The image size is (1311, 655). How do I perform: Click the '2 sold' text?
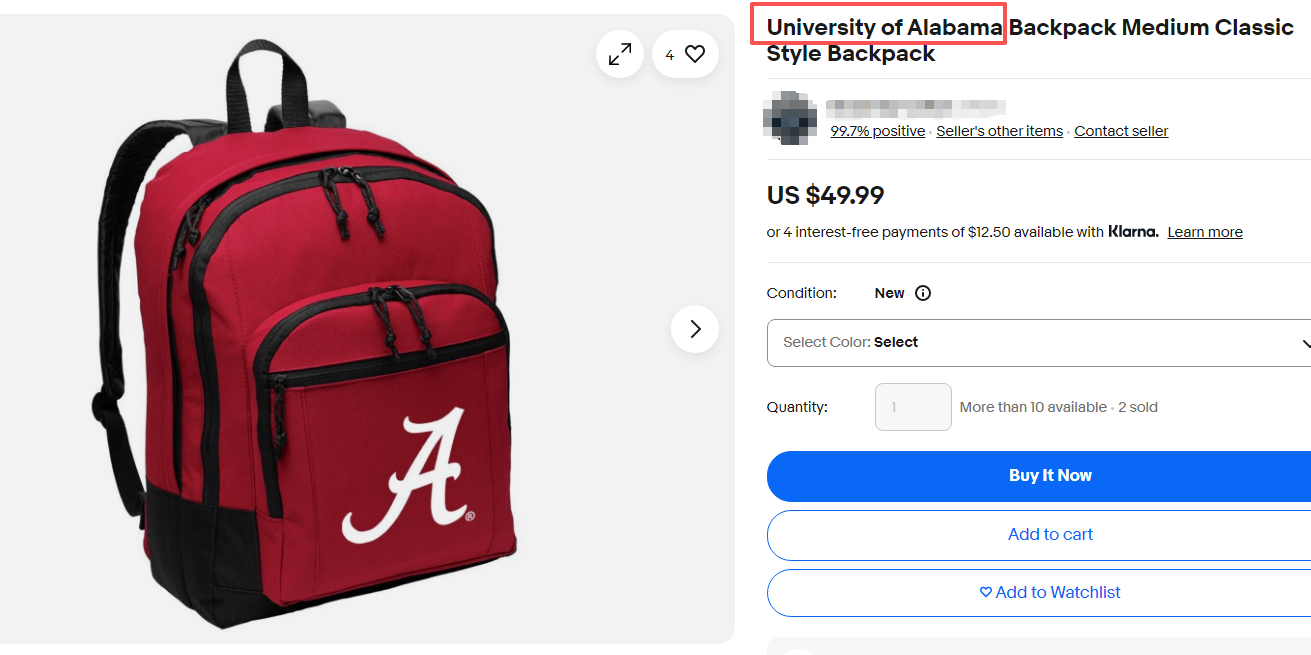1137,407
